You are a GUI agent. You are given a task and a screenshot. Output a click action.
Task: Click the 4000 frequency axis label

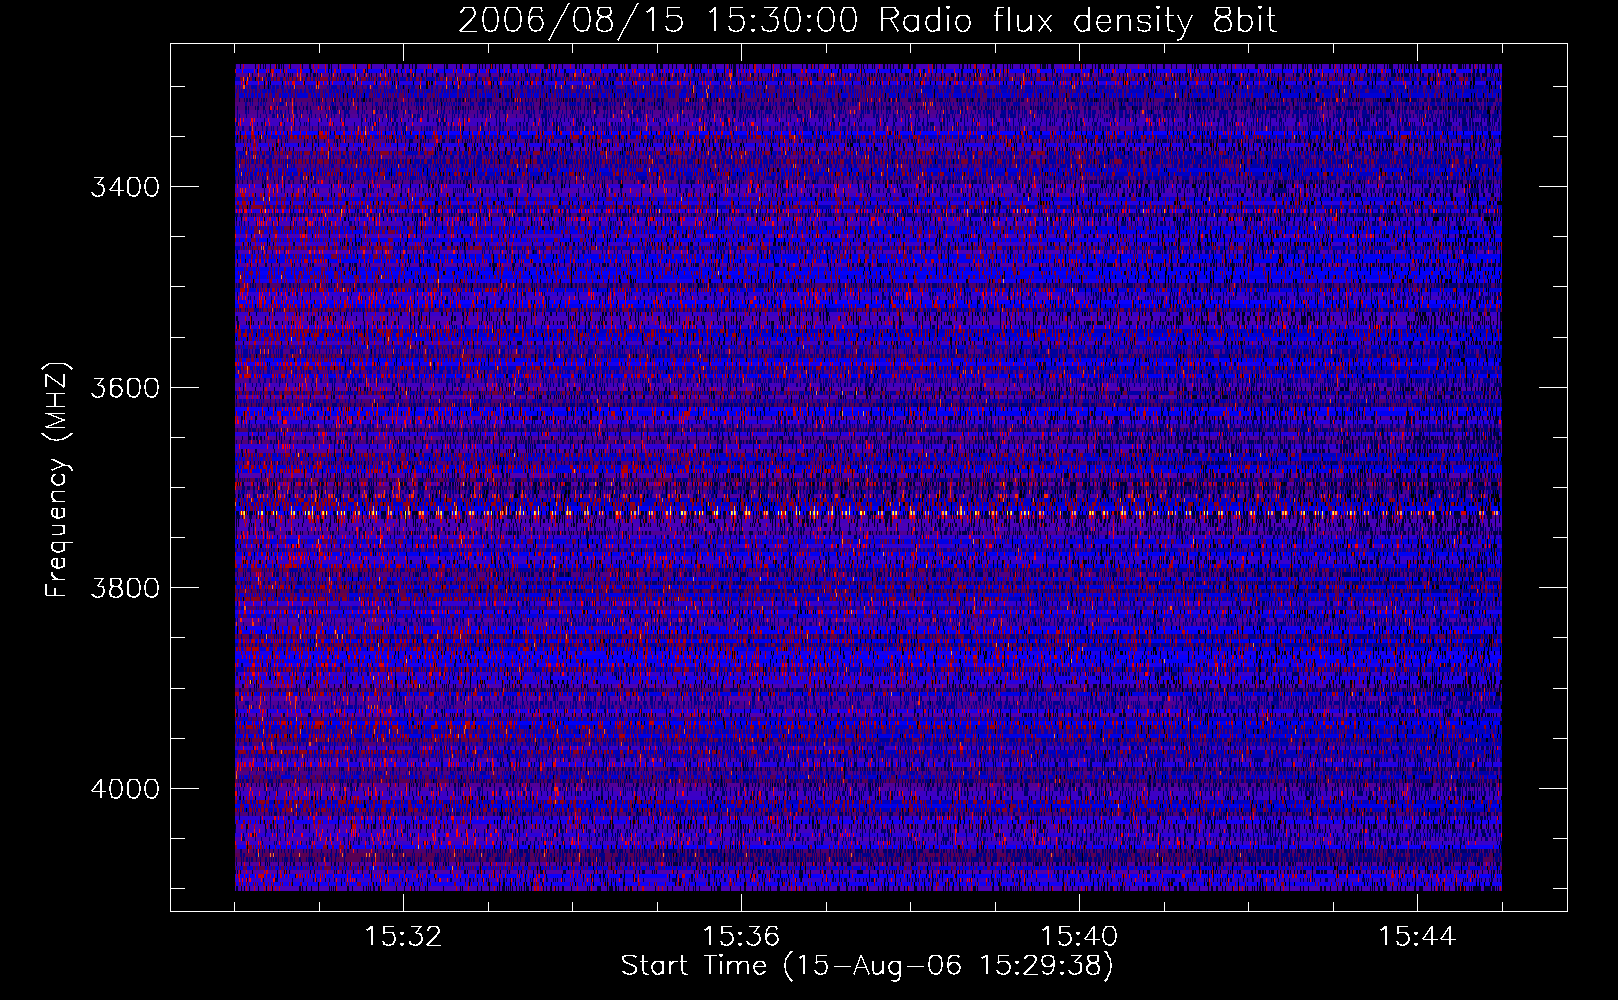point(125,789)
